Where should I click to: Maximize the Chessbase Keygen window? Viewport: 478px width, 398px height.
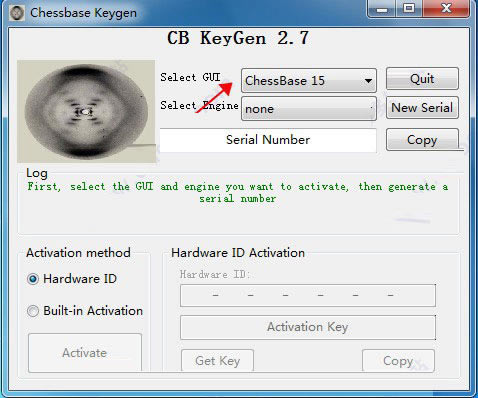click(409, 8)
